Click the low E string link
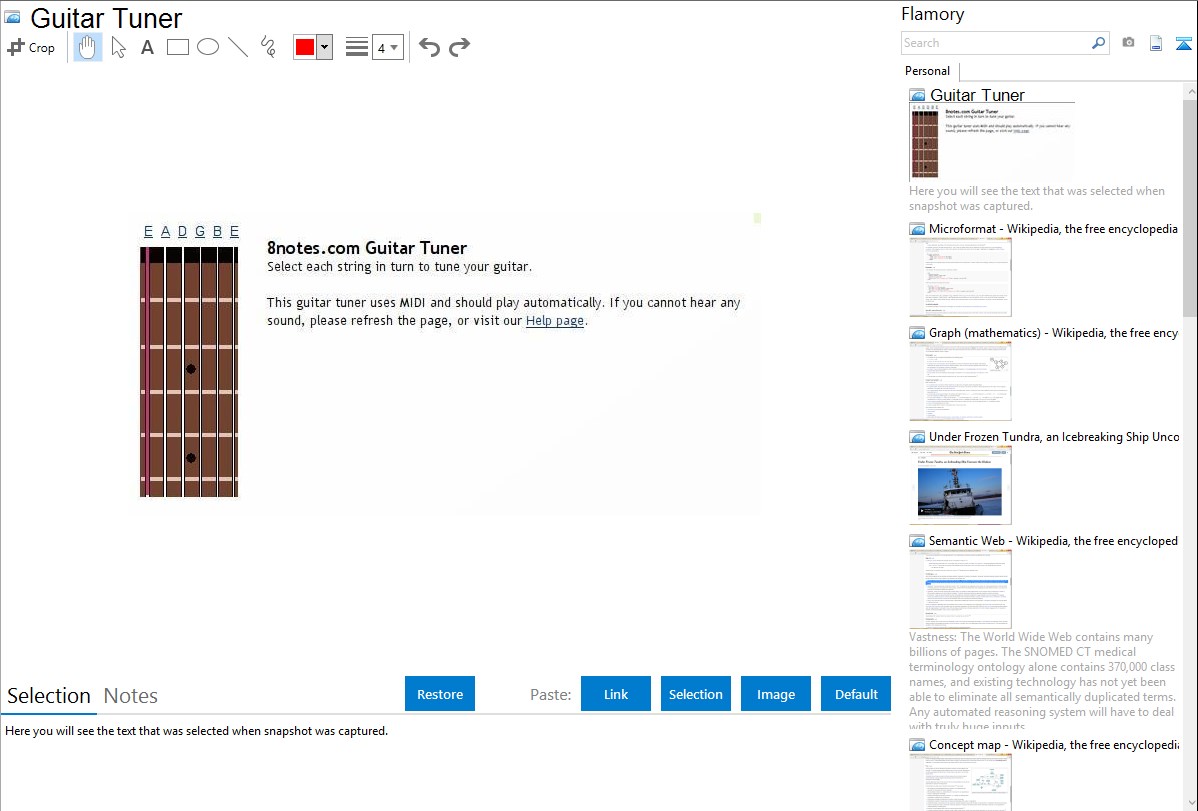The height and width of the screenshot is (811, 1198). tap(148, 232)
